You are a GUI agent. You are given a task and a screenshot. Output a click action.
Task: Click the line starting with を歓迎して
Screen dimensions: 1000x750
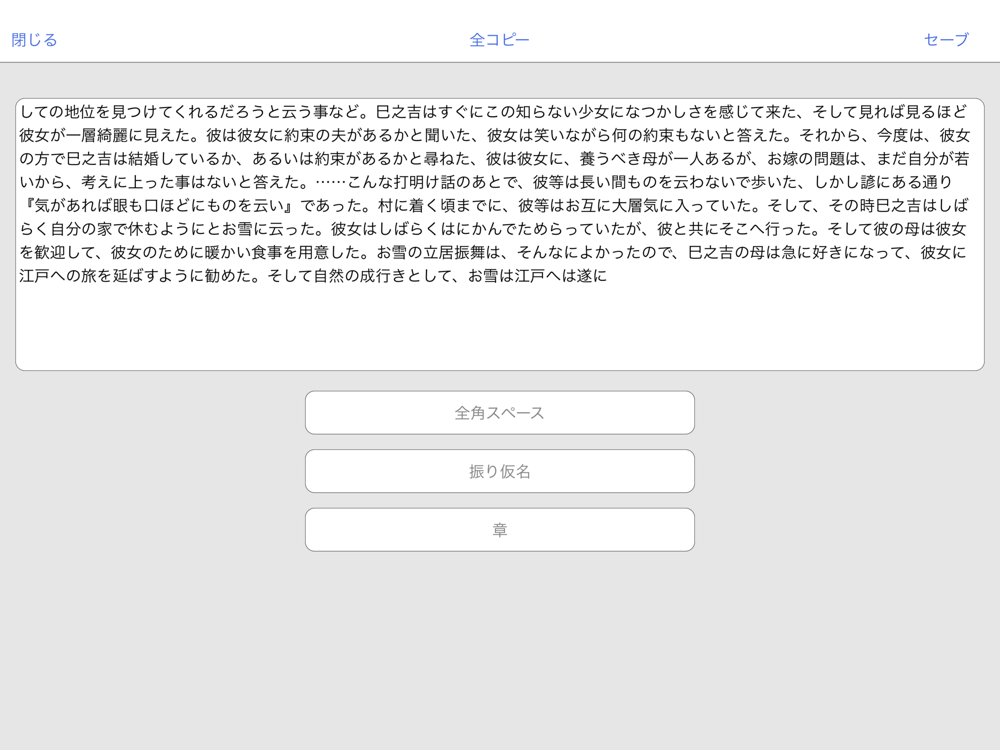pos(493,253)
